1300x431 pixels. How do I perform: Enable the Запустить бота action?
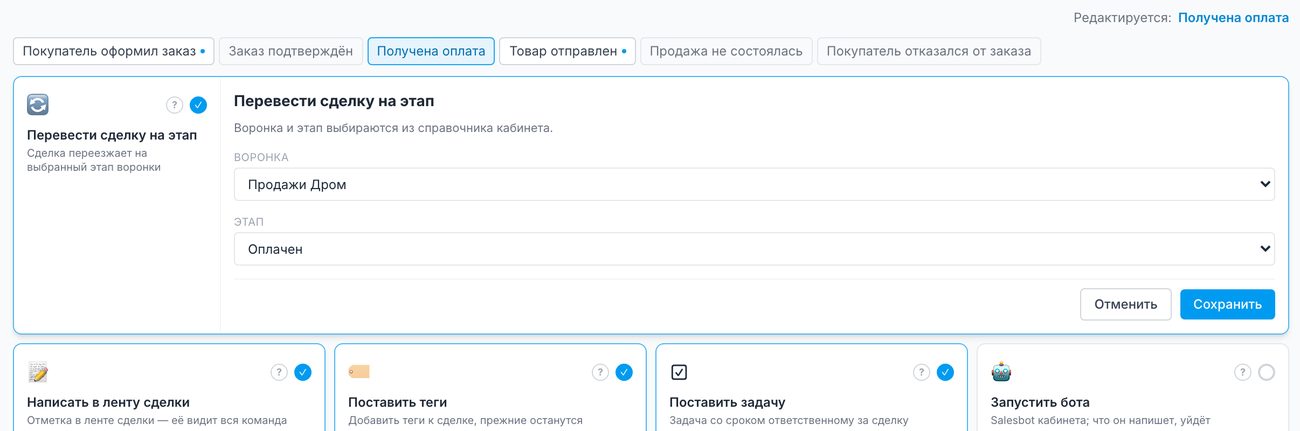coord(1267,372)
